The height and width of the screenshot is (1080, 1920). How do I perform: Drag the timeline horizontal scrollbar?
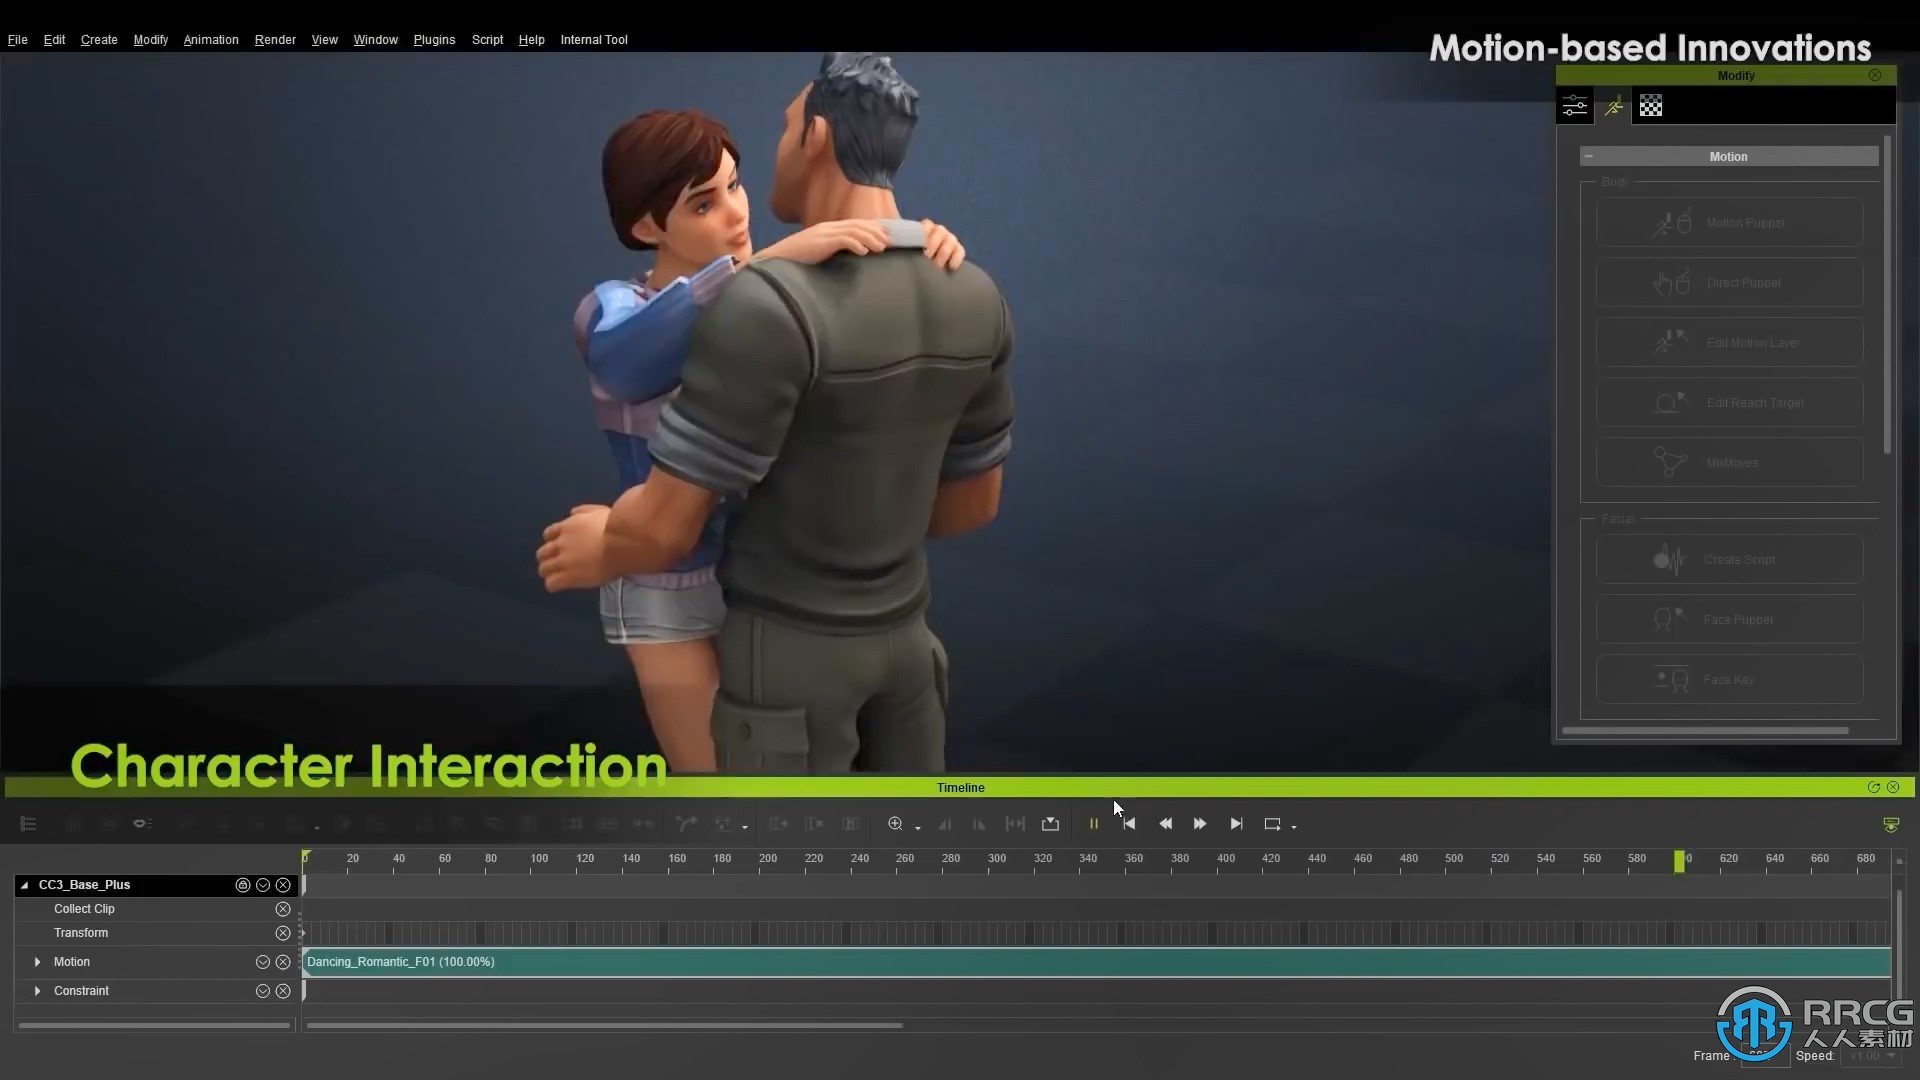pos(601,1025)
